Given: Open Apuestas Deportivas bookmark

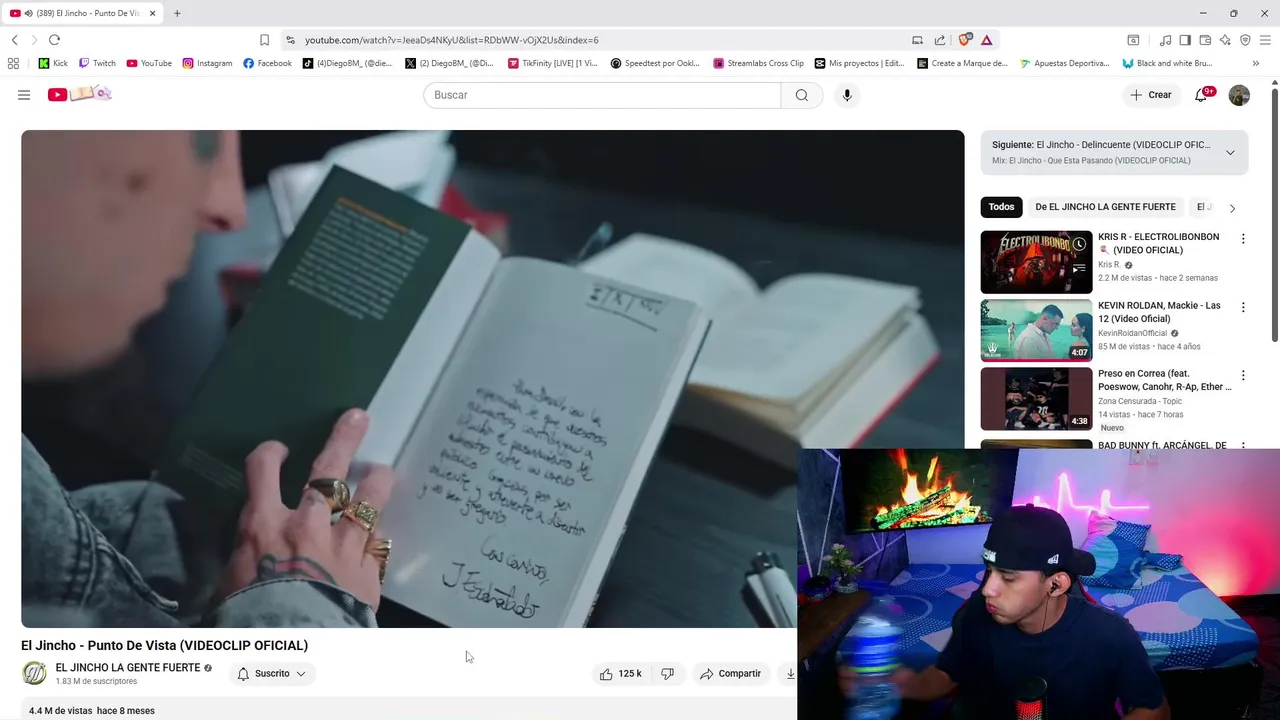Looking at the screenshot, I should click(x=1064, y=63).
